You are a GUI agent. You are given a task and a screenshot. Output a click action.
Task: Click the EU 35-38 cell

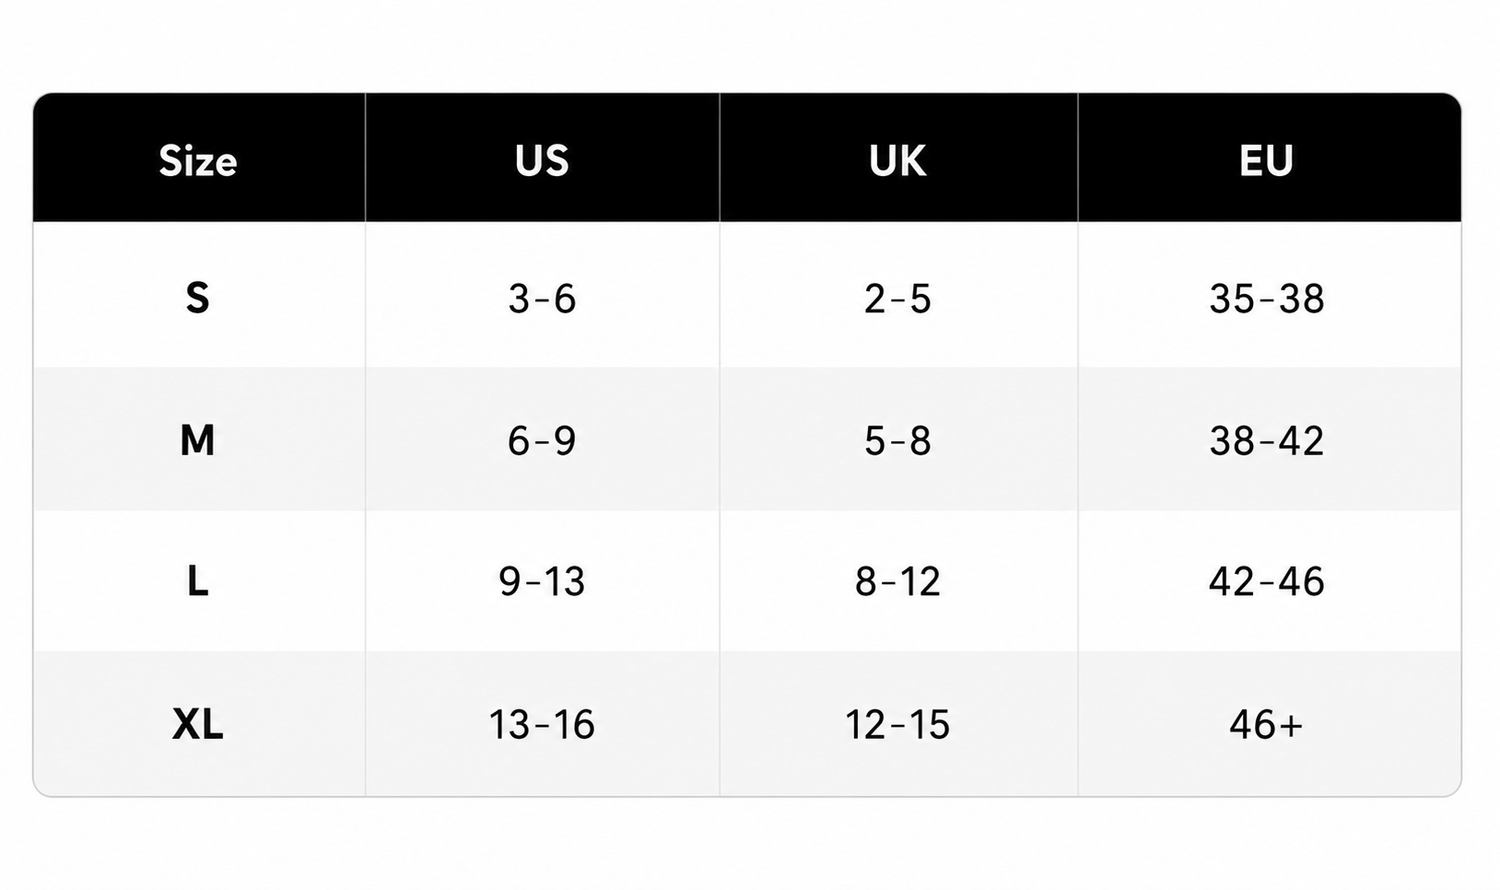pos(1266,298)
